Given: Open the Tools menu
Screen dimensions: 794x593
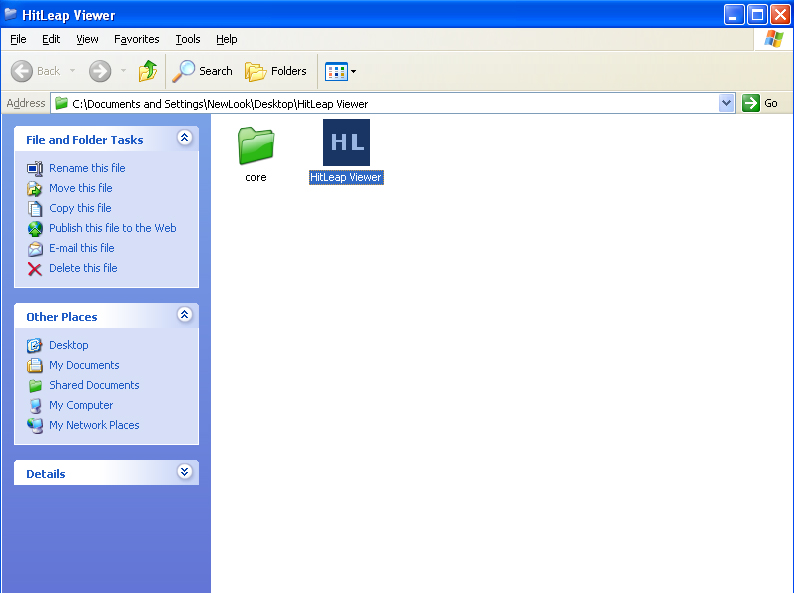Looking at the screenshot, I should [x=188, y=39].
